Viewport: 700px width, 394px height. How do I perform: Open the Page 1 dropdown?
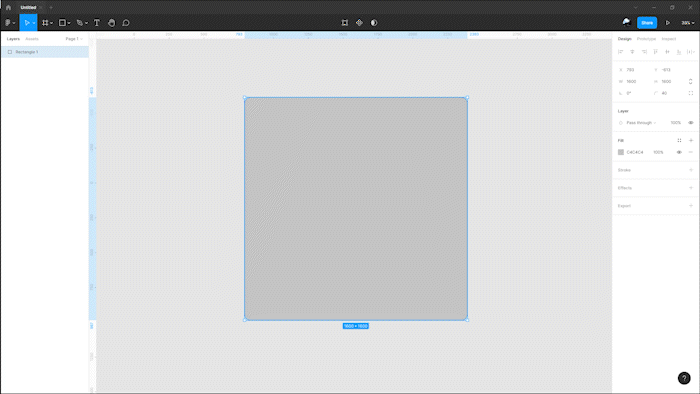74,39
